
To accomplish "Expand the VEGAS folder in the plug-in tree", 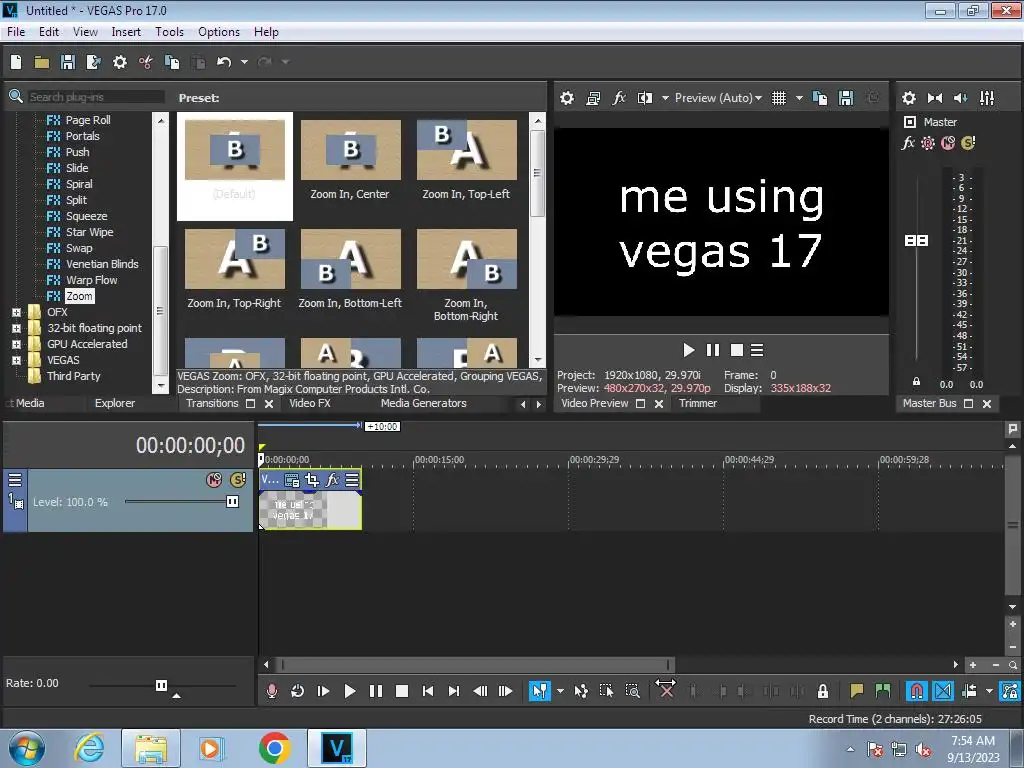I will [x=16, y=360].
